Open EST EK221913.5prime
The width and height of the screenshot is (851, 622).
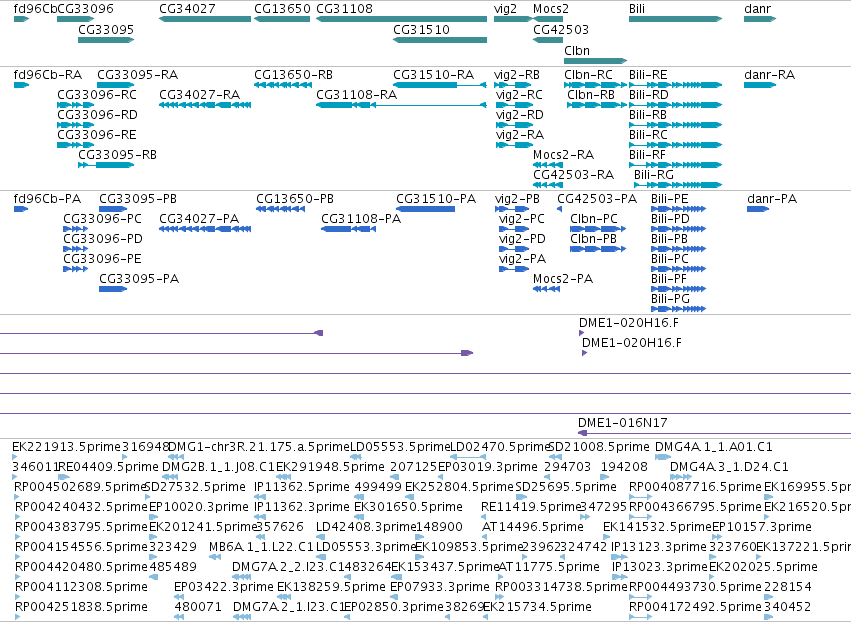coord(15,457)
